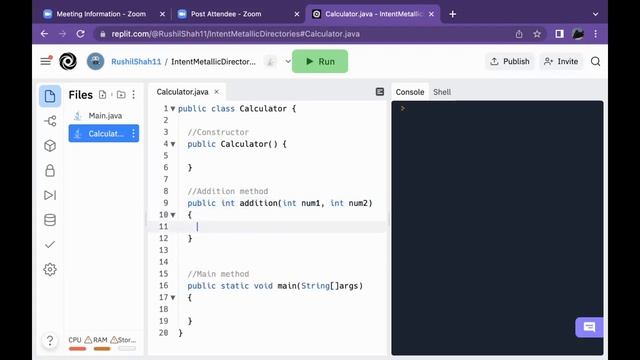640x360 pixels.
Task: Open the browser tab list chevron
Action: [596, 14]
